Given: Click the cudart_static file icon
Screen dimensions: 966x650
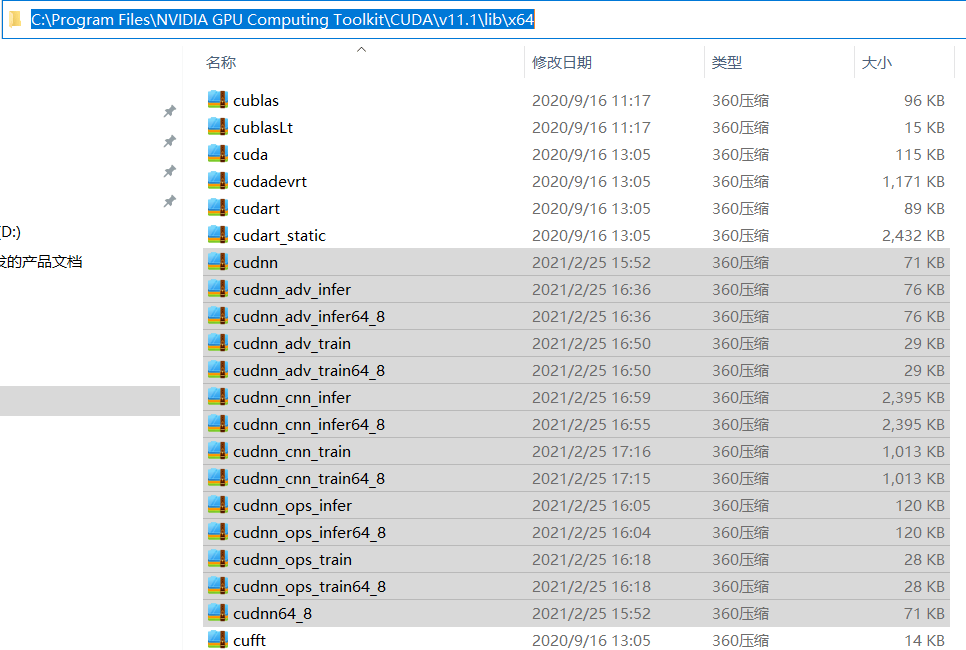Looking at the screenshot, I should click(218, 235).
